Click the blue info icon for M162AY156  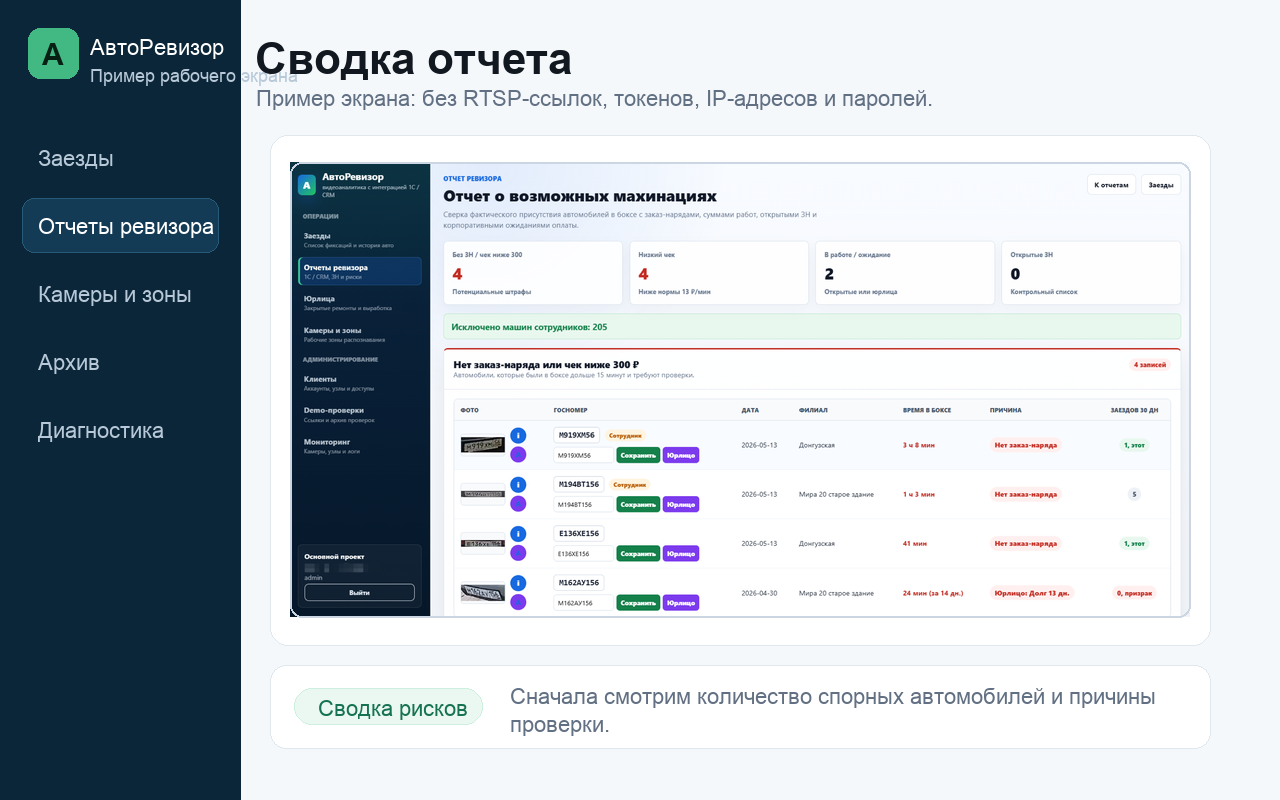518,583
